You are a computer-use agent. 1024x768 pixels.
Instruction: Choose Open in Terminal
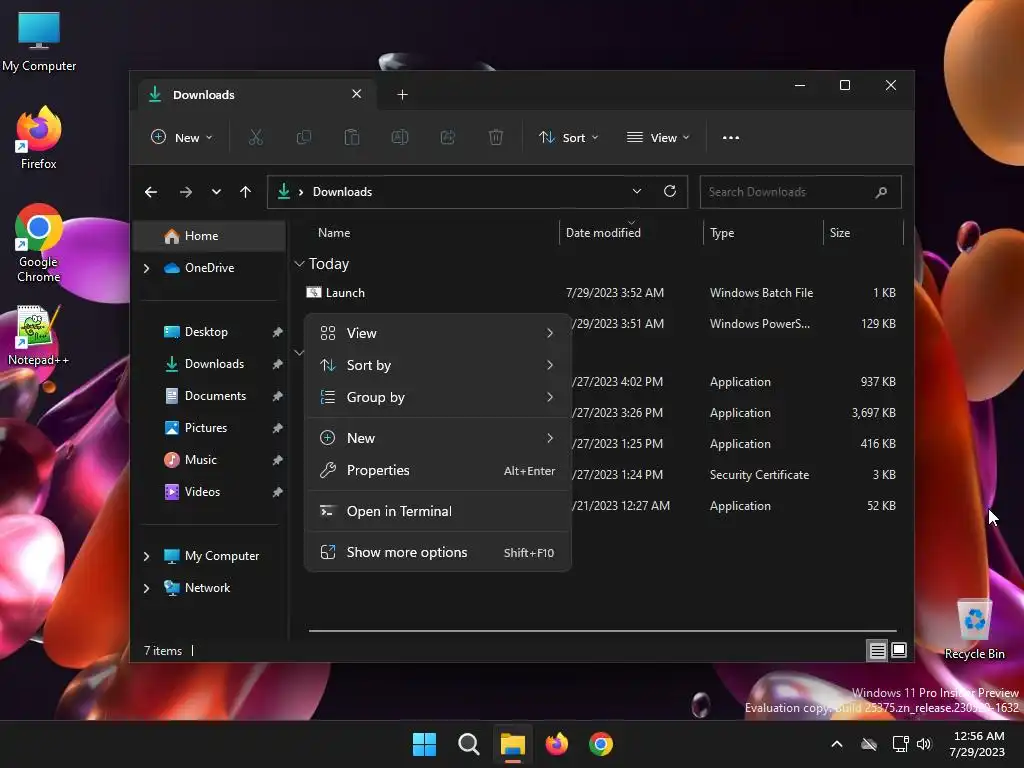(438, 511)
